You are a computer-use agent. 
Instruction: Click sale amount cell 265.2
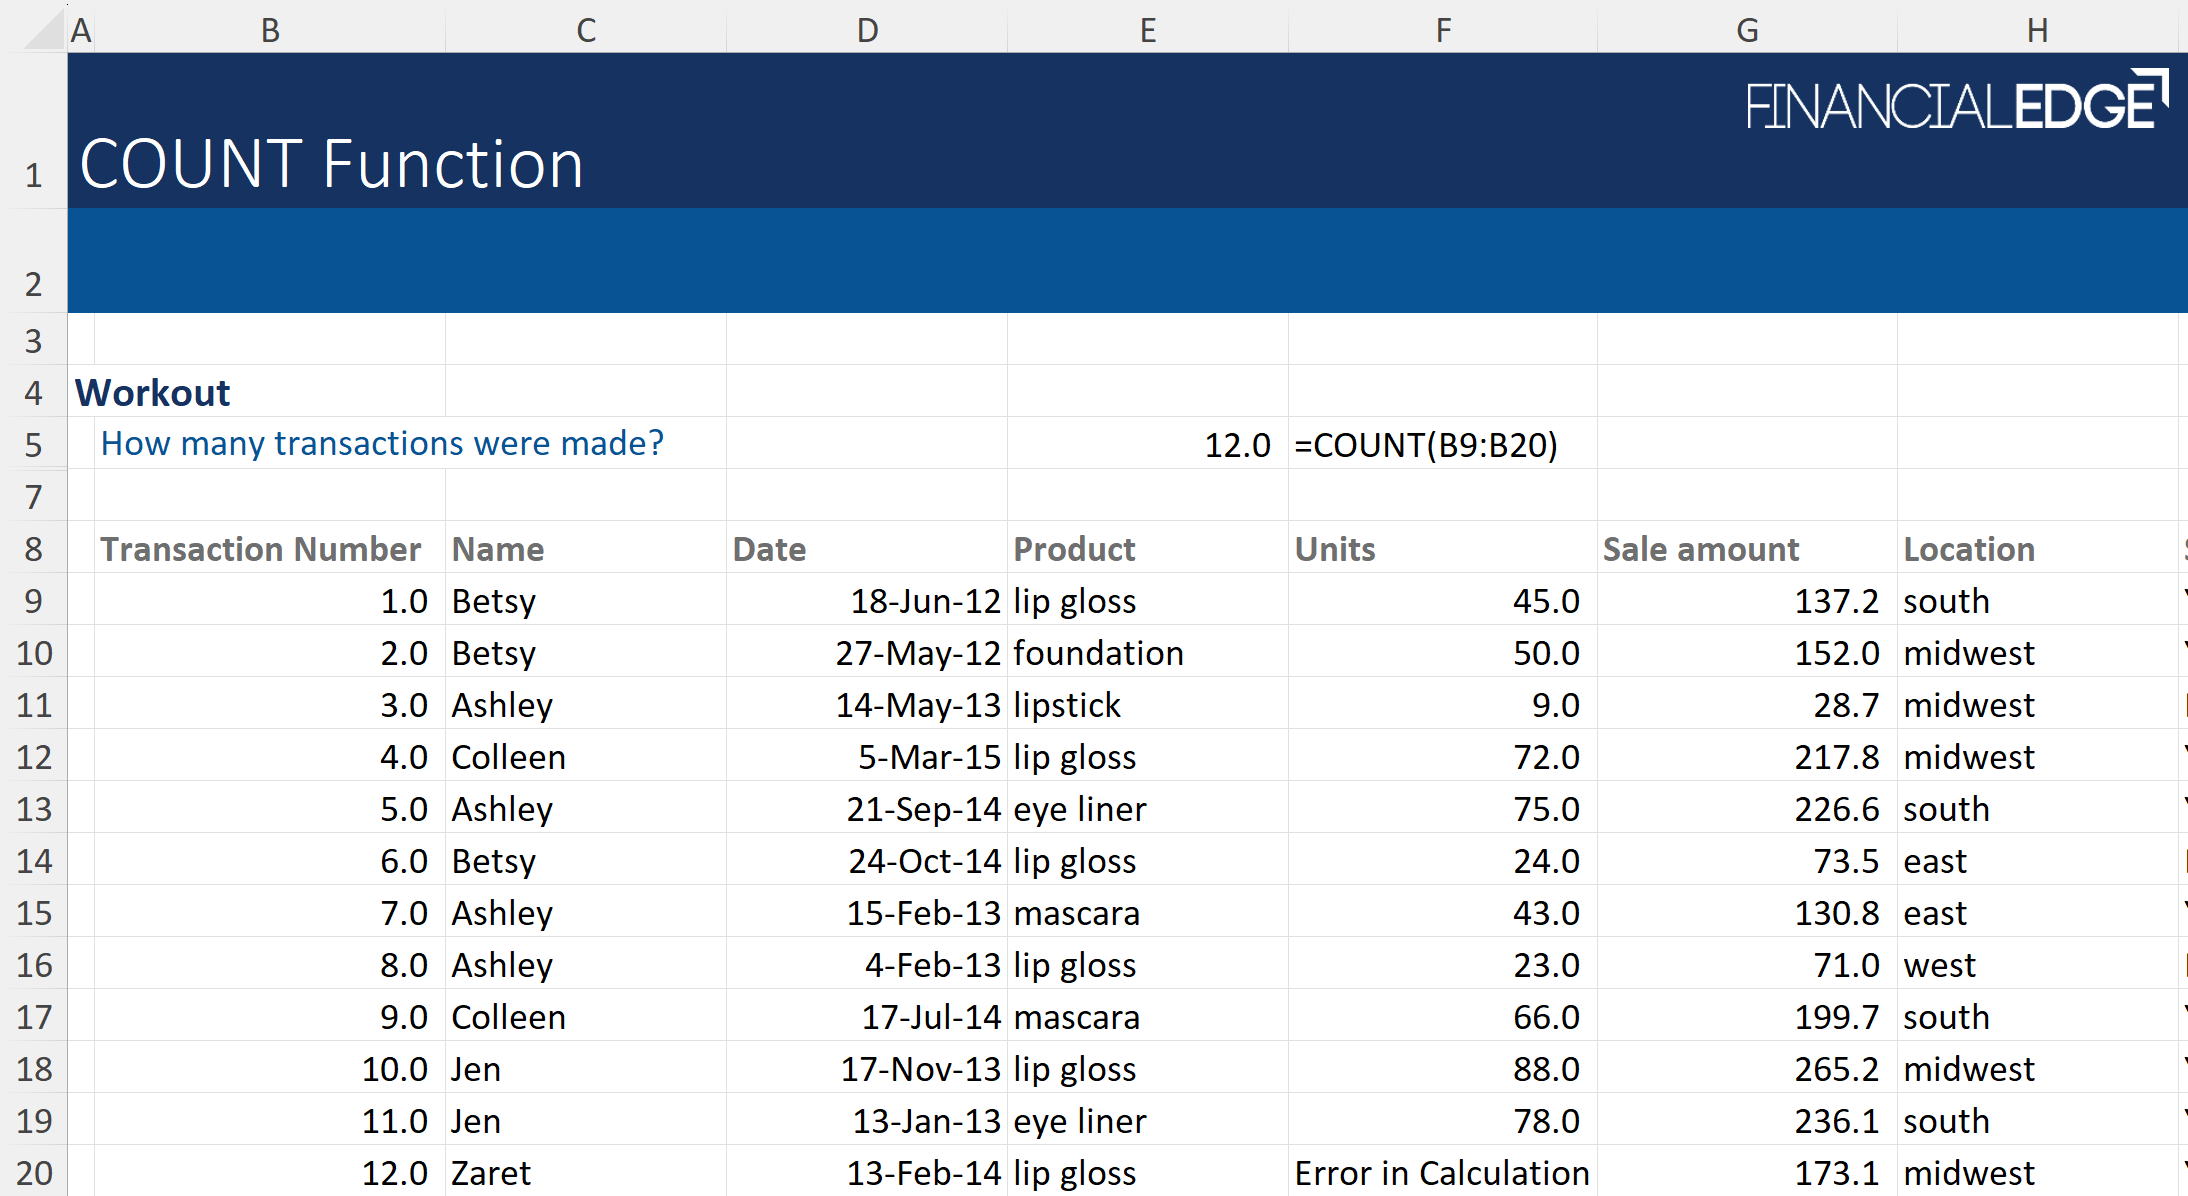coord(1836,1068)
